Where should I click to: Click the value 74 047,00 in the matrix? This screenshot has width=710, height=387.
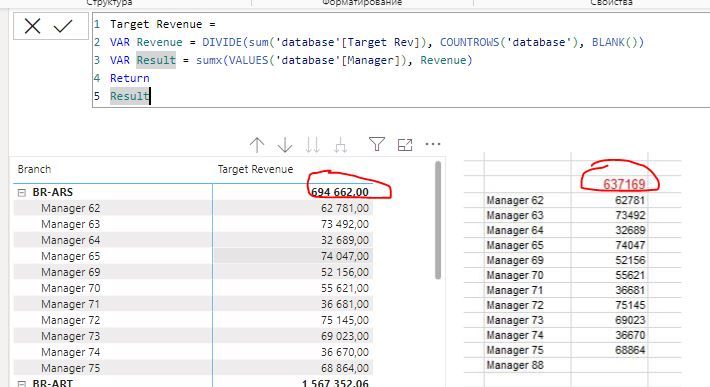(345, 256)
